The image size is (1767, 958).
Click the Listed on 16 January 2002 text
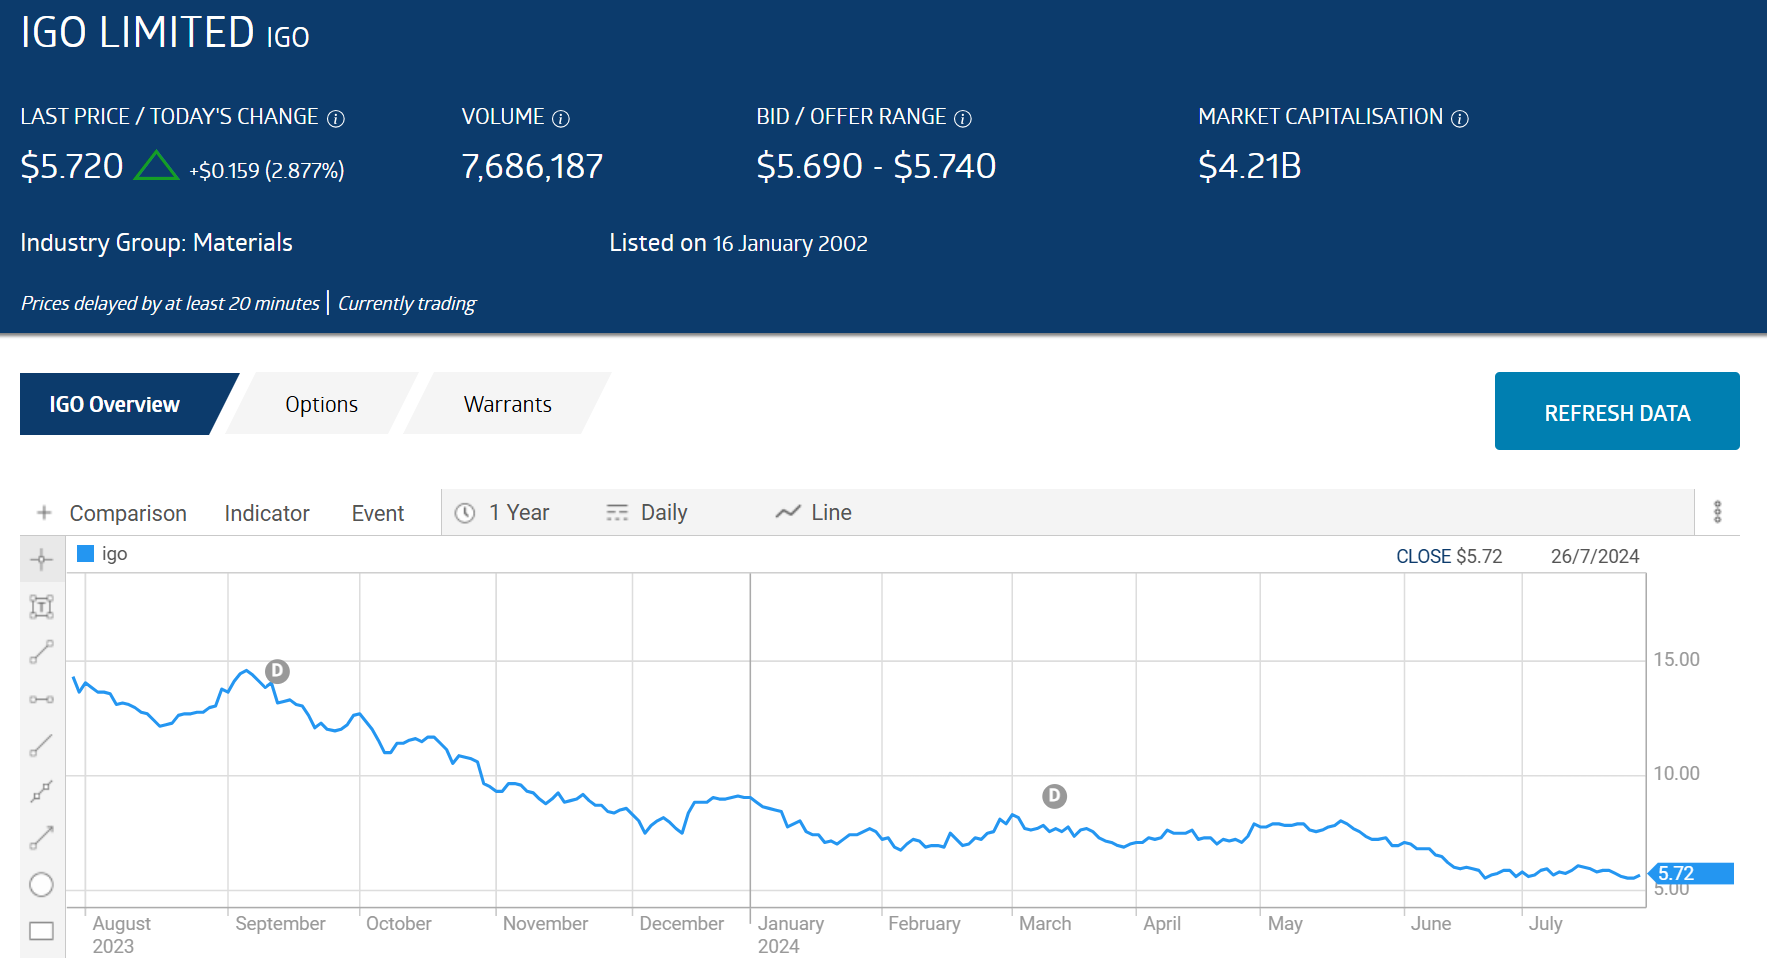click(x=738, y=243)
